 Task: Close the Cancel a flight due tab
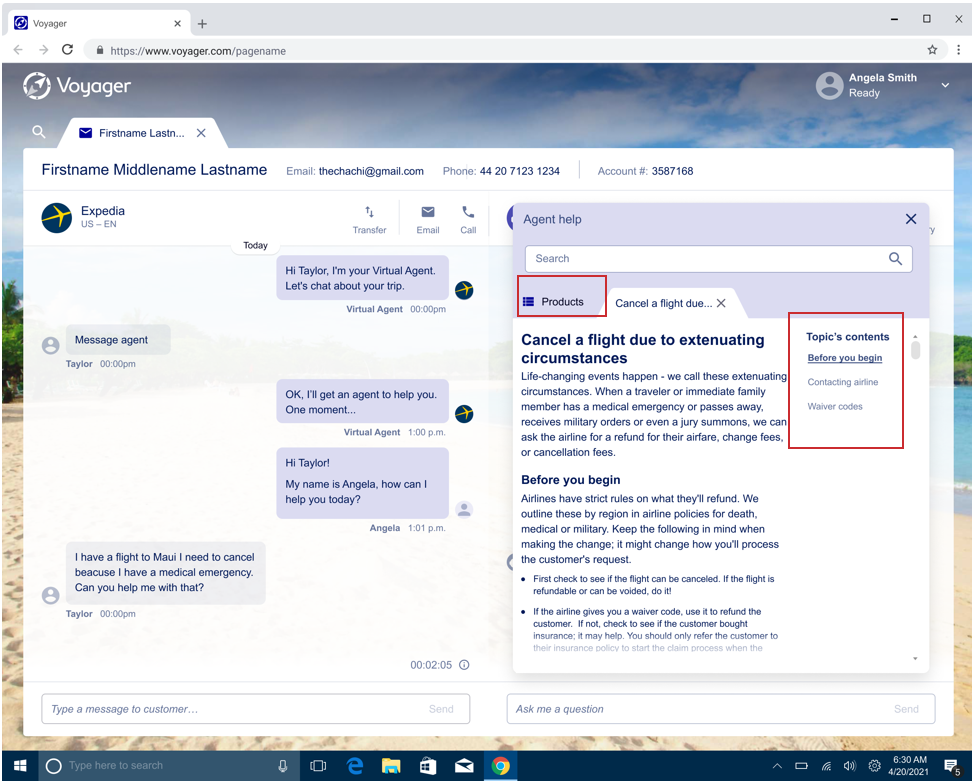tap(721, 303)
